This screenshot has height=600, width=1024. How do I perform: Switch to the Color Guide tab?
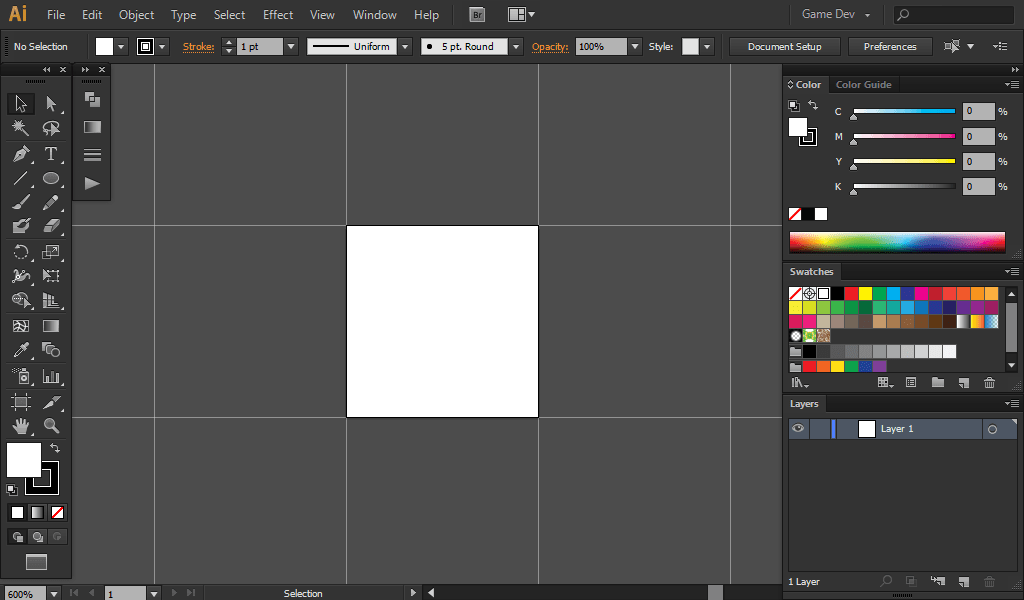click(x=864, y=84)
